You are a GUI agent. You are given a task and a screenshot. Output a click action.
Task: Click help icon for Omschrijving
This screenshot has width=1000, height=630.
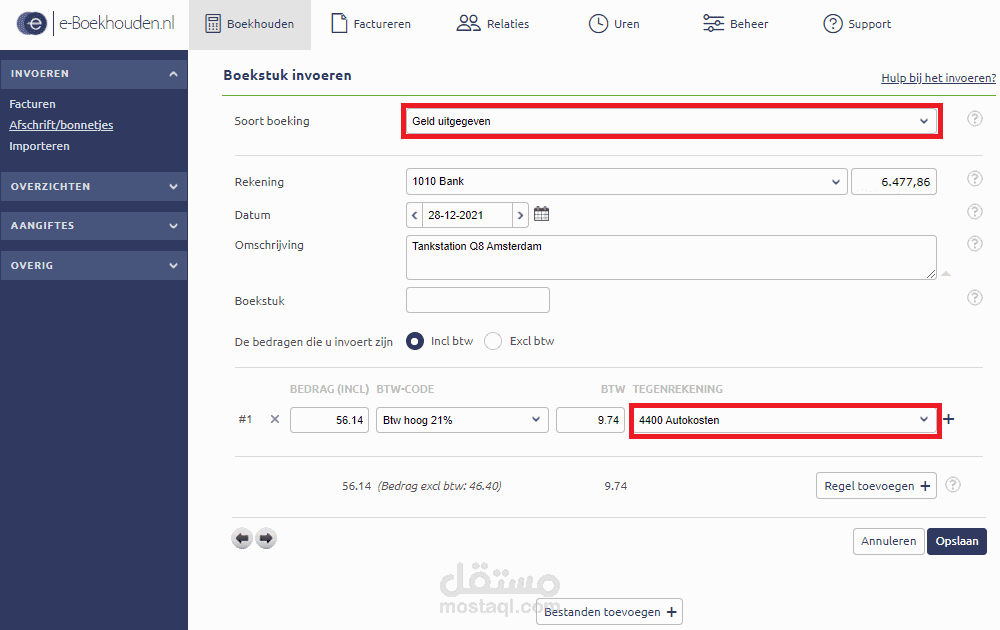[x=974, y=244]
